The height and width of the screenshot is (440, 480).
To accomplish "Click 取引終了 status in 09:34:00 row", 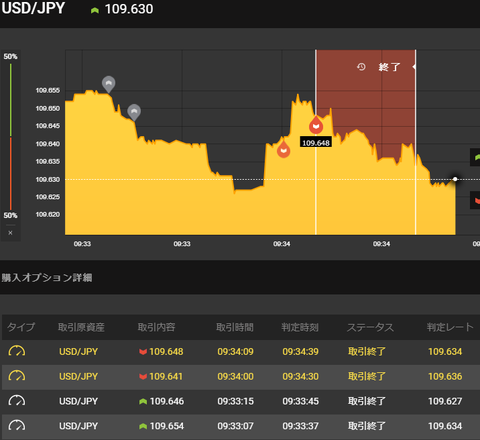I will pyautogui.click(x=367, y=376).
